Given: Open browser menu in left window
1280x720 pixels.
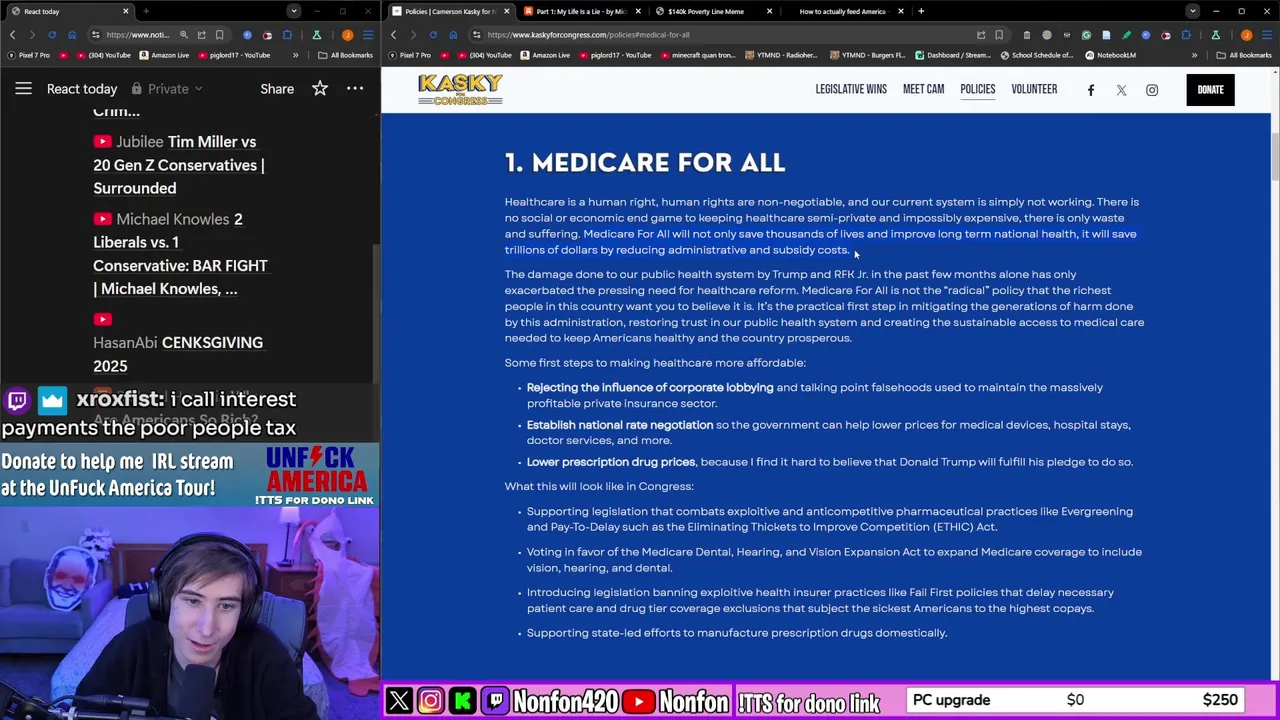Looking at the screenshot, I should [368, 34].
